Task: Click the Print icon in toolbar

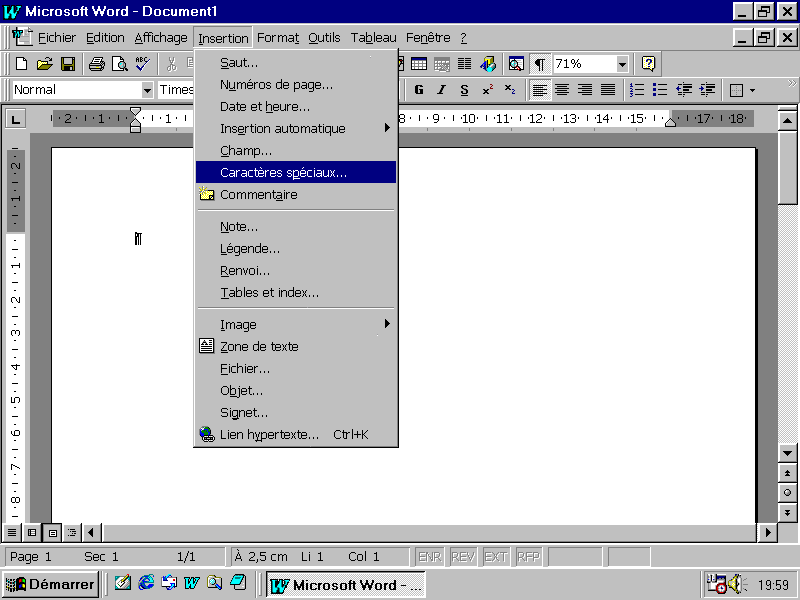Action: point(96,64)
